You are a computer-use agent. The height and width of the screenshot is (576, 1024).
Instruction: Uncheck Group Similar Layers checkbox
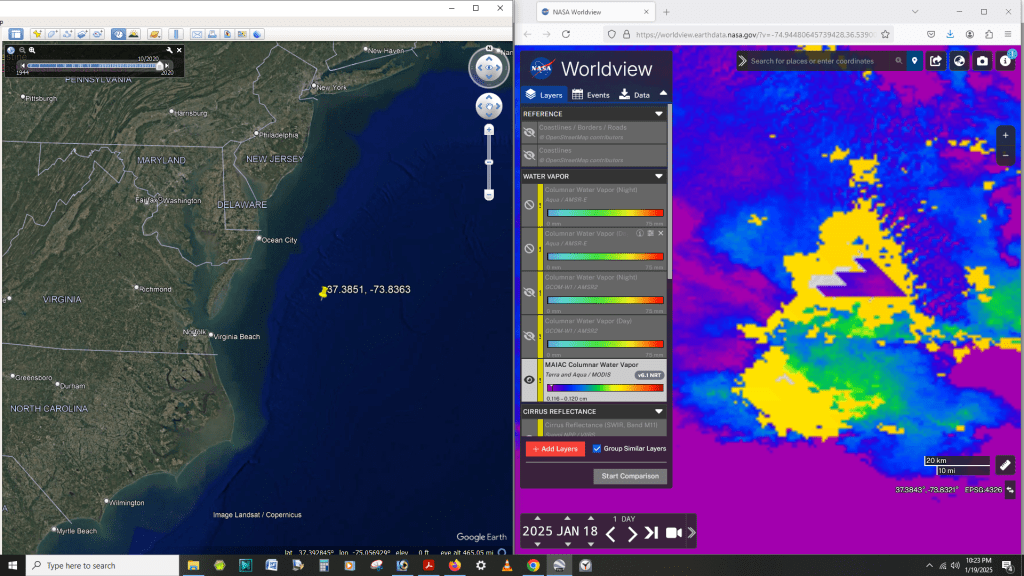[597, 449]
